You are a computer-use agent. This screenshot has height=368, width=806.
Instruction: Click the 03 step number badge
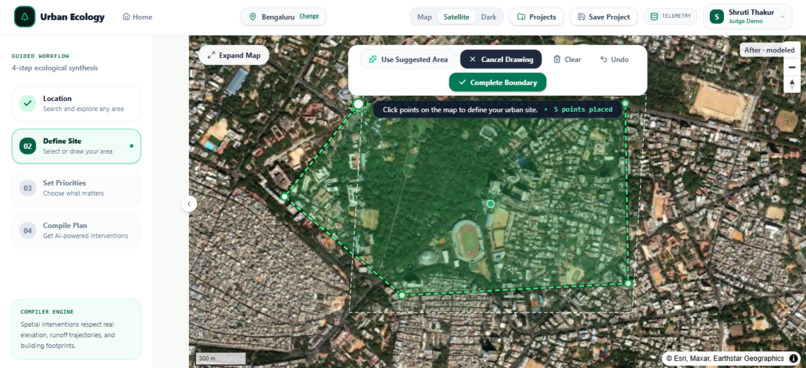28,188
